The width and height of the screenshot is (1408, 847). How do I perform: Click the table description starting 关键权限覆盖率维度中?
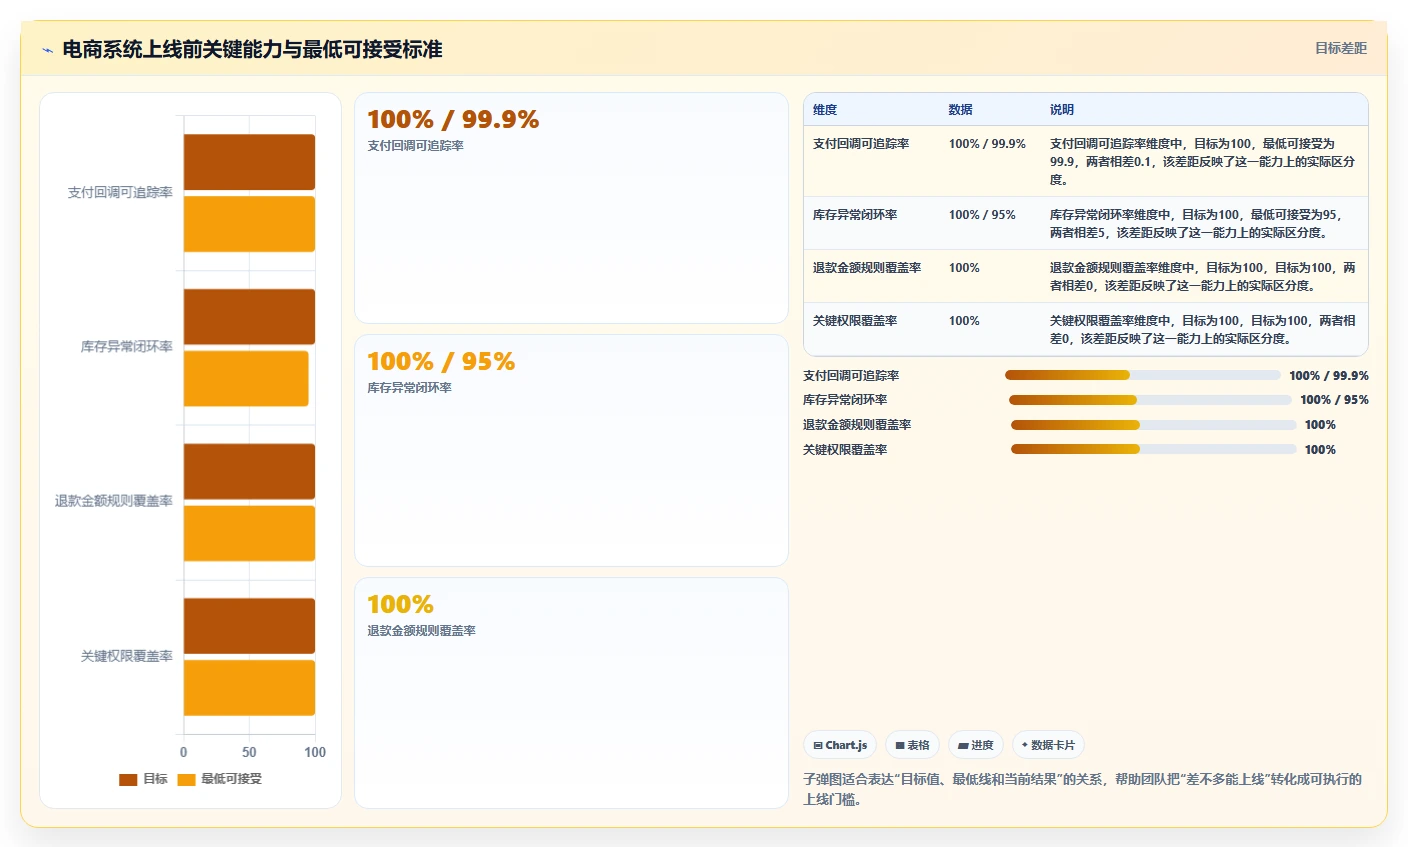pos(1203,330)
